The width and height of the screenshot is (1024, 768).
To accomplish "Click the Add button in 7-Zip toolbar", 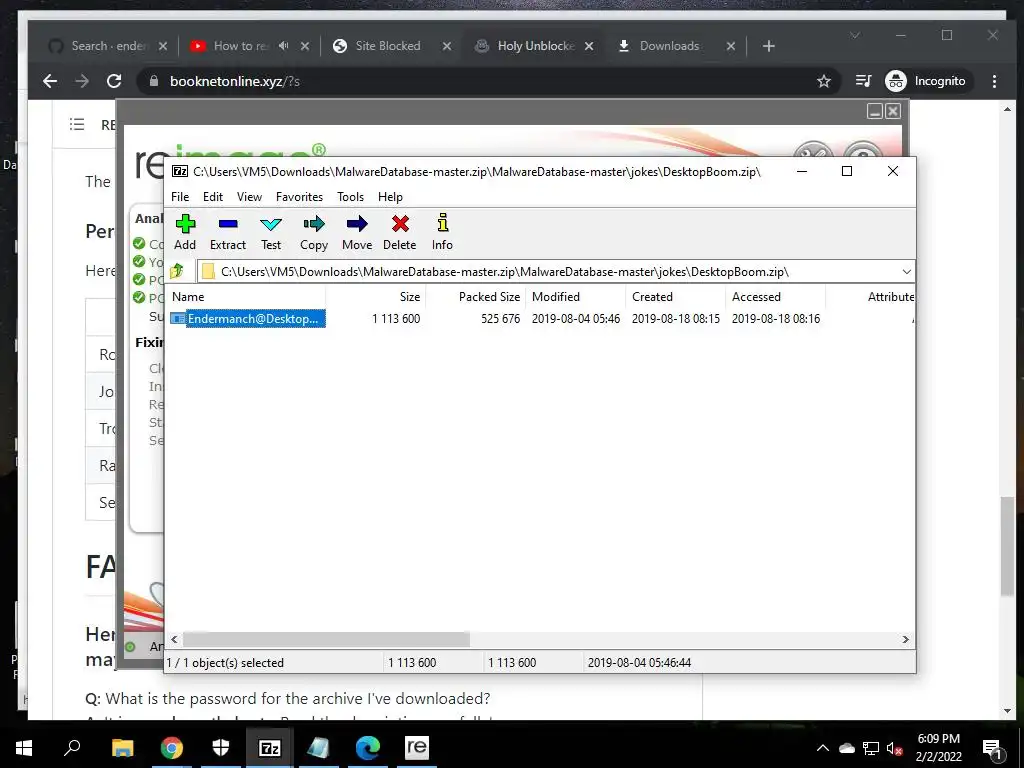I will 185,232.
